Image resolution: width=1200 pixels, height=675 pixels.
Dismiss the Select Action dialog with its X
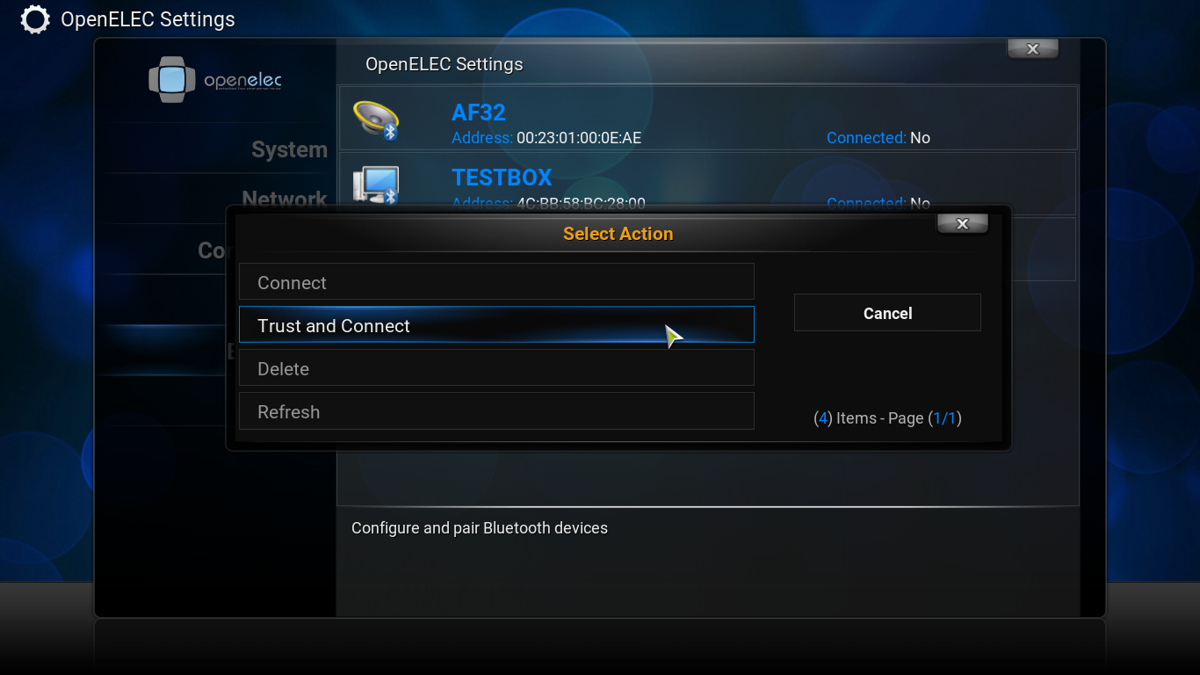tap(962, 223)
